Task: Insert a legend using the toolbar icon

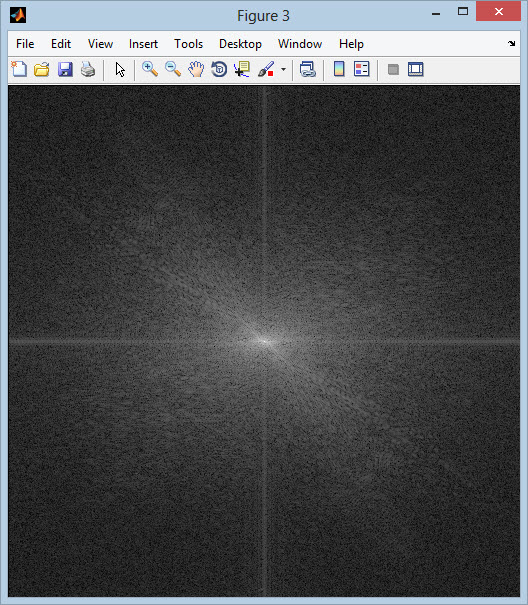Action: pyautogui.click(x=362, y=69)
